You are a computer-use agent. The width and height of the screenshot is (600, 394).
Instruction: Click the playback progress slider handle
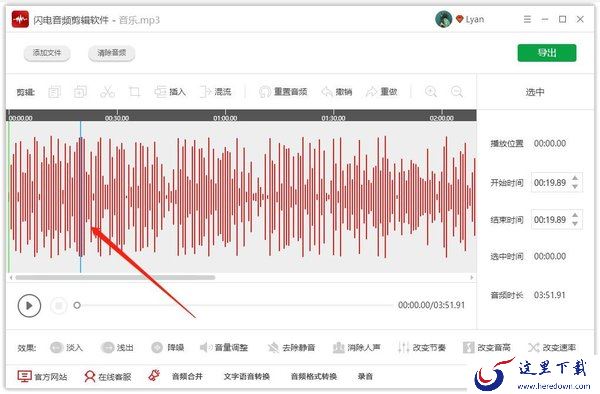coord(77,305)
